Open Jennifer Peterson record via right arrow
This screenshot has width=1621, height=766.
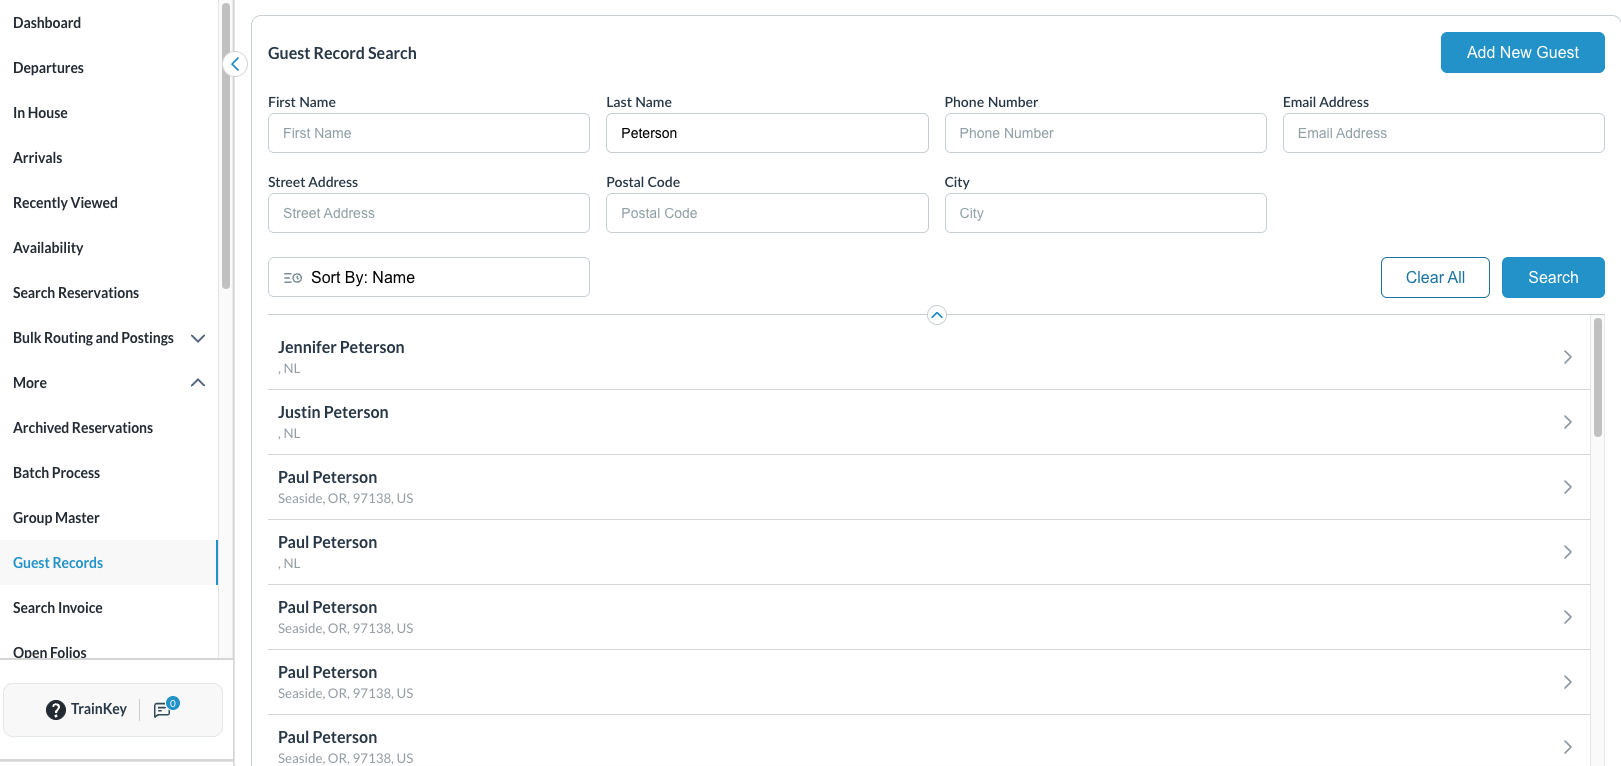coord(1567,357)
